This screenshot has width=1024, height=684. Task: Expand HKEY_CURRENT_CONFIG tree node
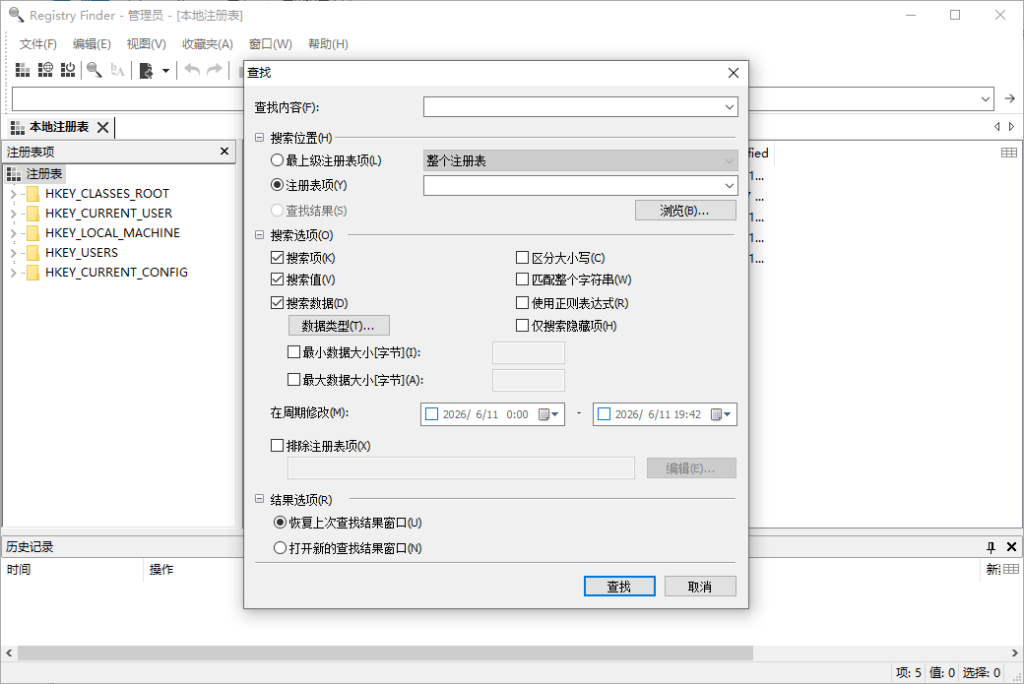[x=13, y=272]
